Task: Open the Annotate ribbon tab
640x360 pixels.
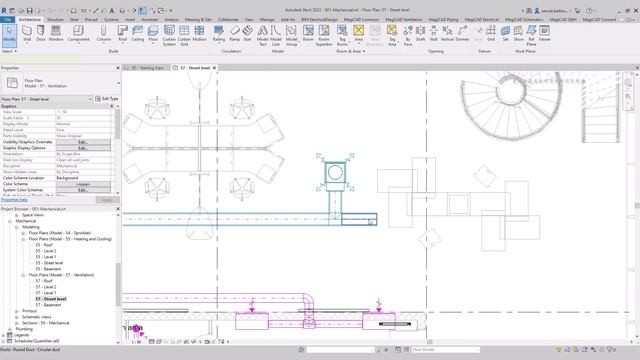Action: point(150,19)
